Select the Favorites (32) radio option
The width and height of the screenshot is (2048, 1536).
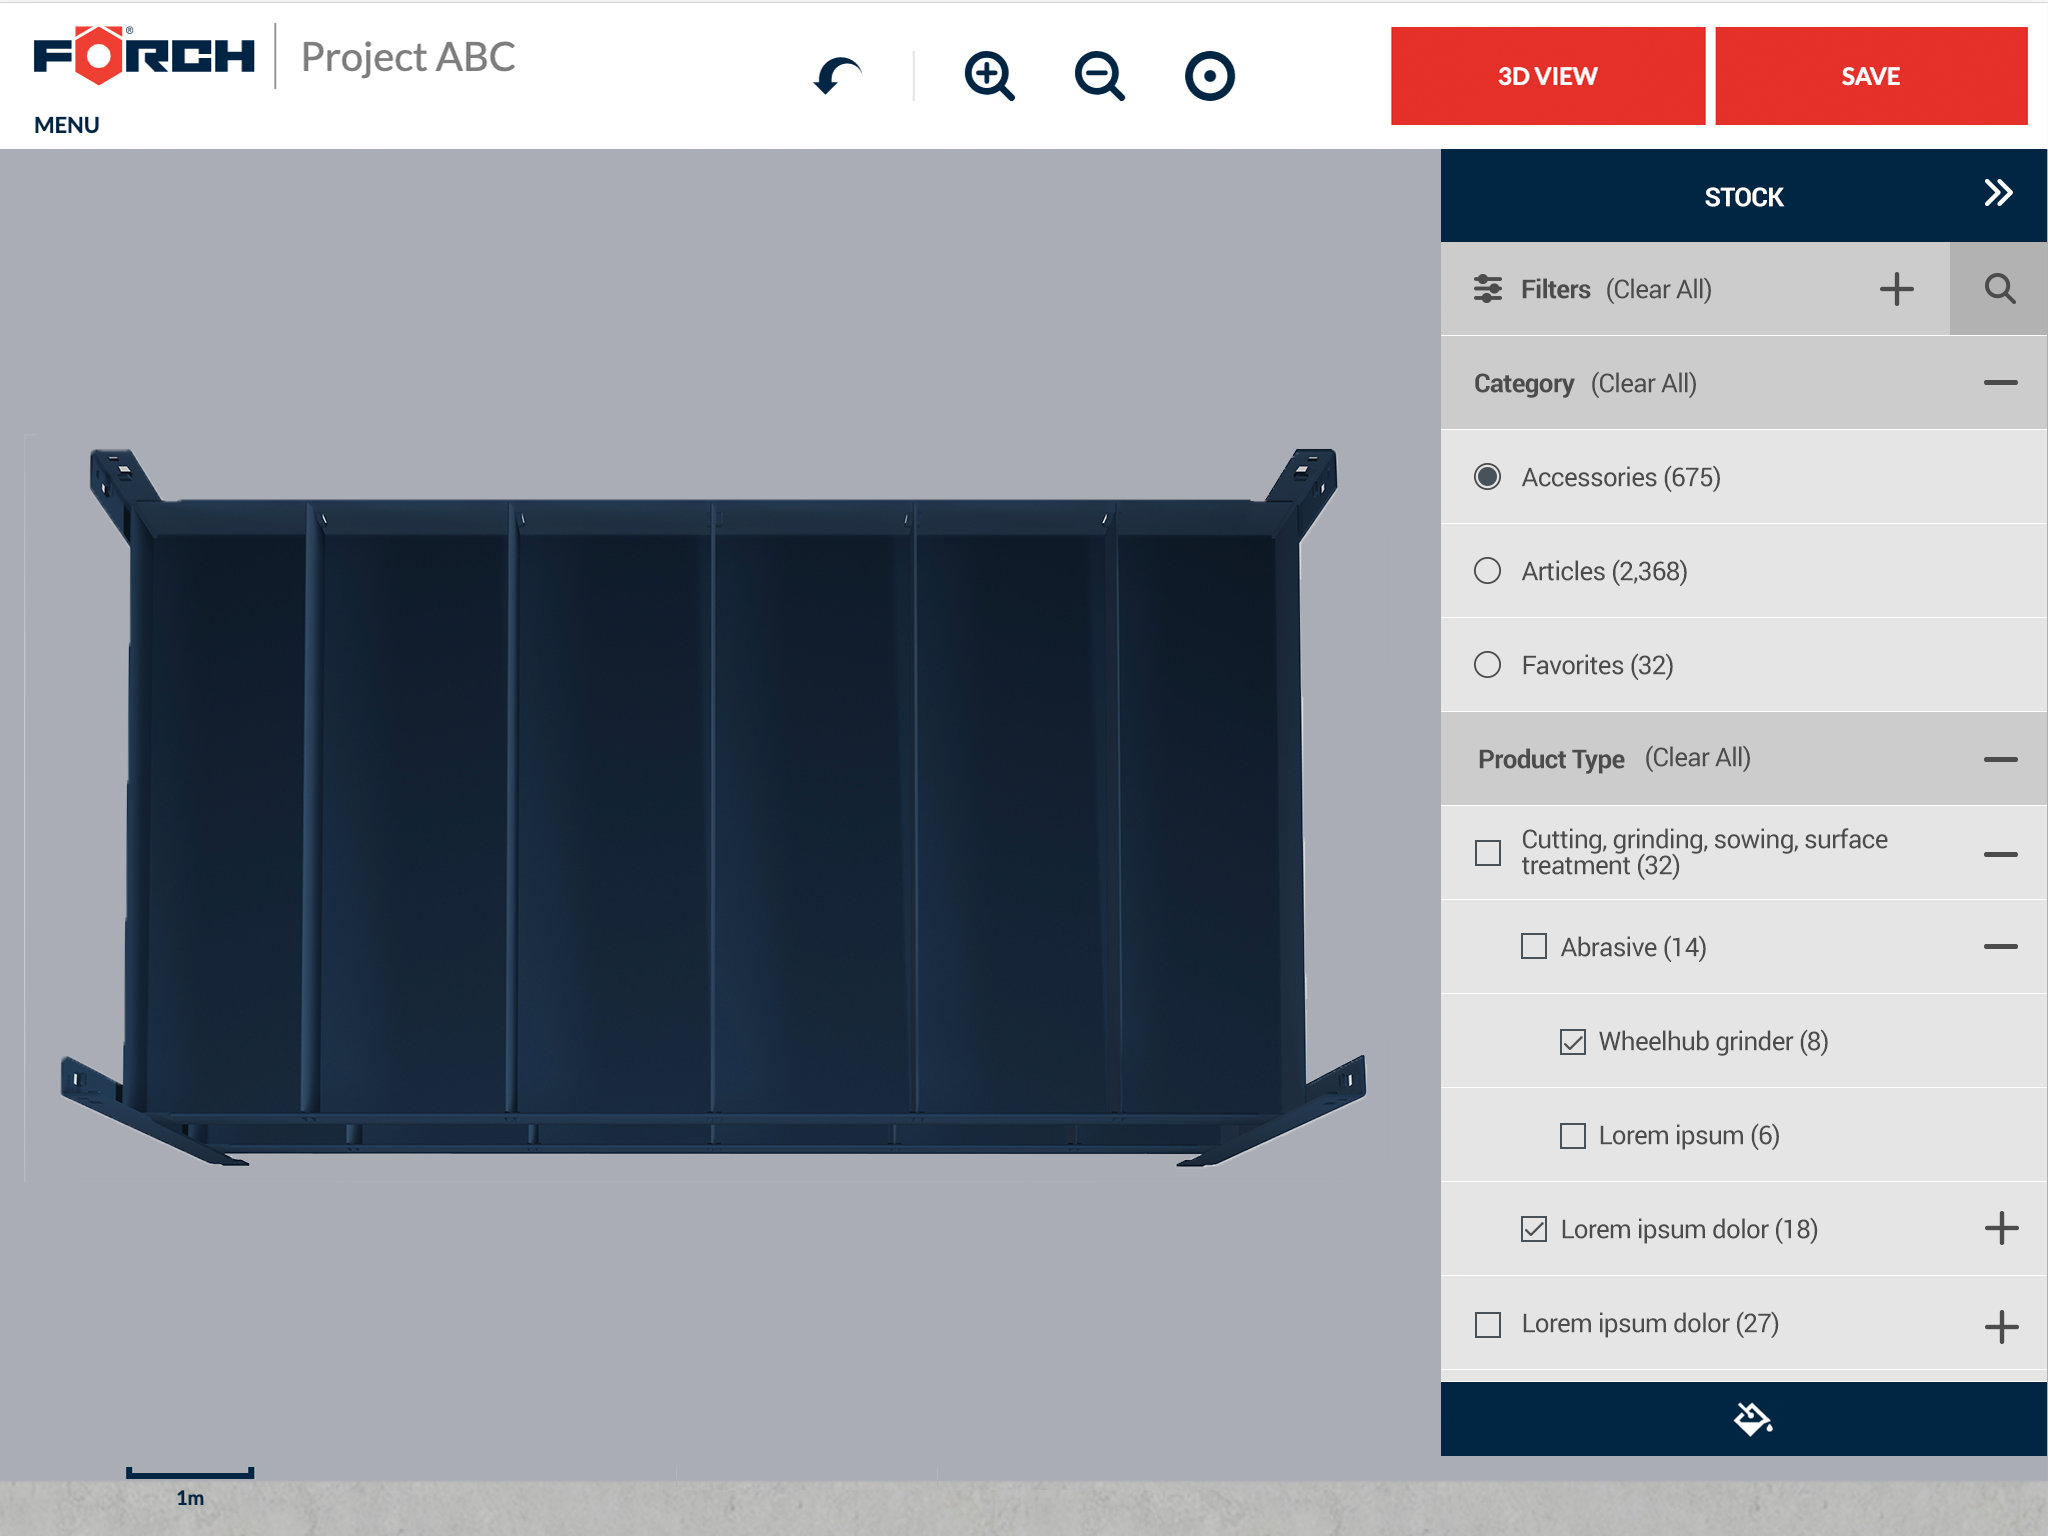click(x=1487, y=665)
